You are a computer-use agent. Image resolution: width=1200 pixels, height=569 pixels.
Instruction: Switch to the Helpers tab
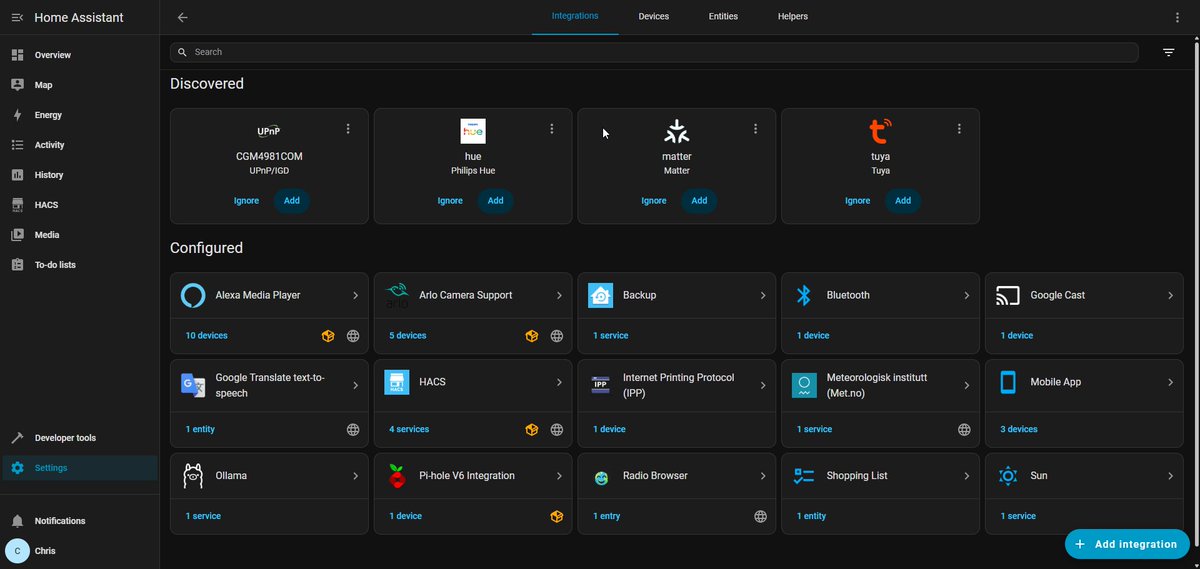(x=793, y=17)
